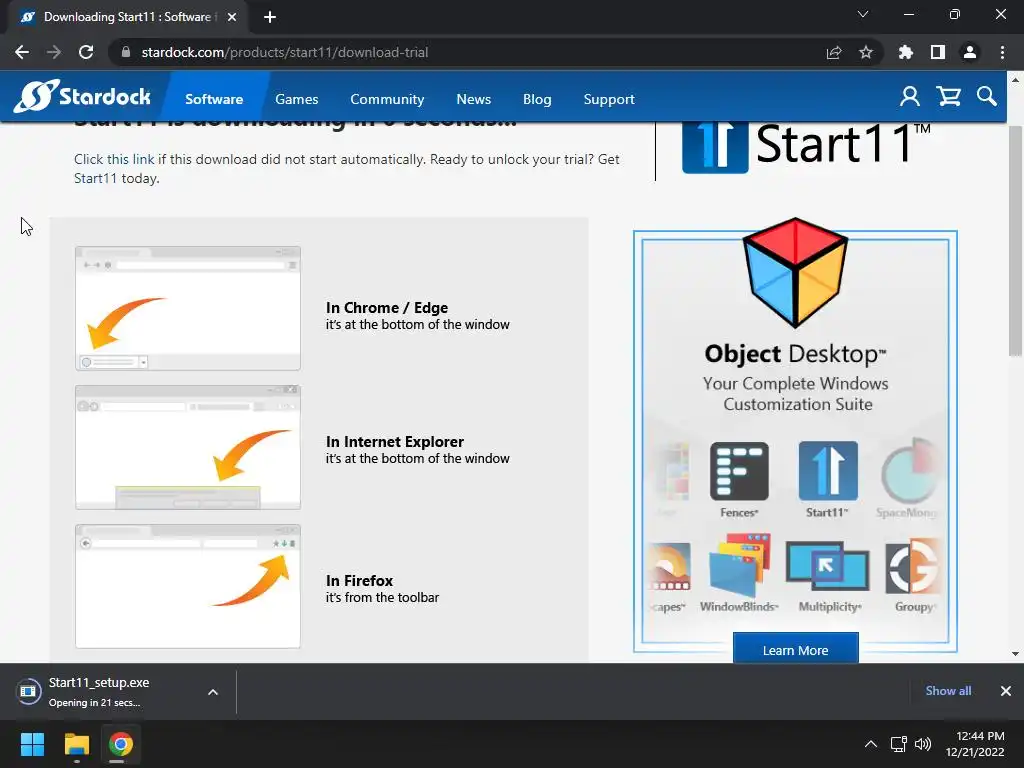Open the network icon in system tray
The image size is (1024, 768).
coord(899,744)
